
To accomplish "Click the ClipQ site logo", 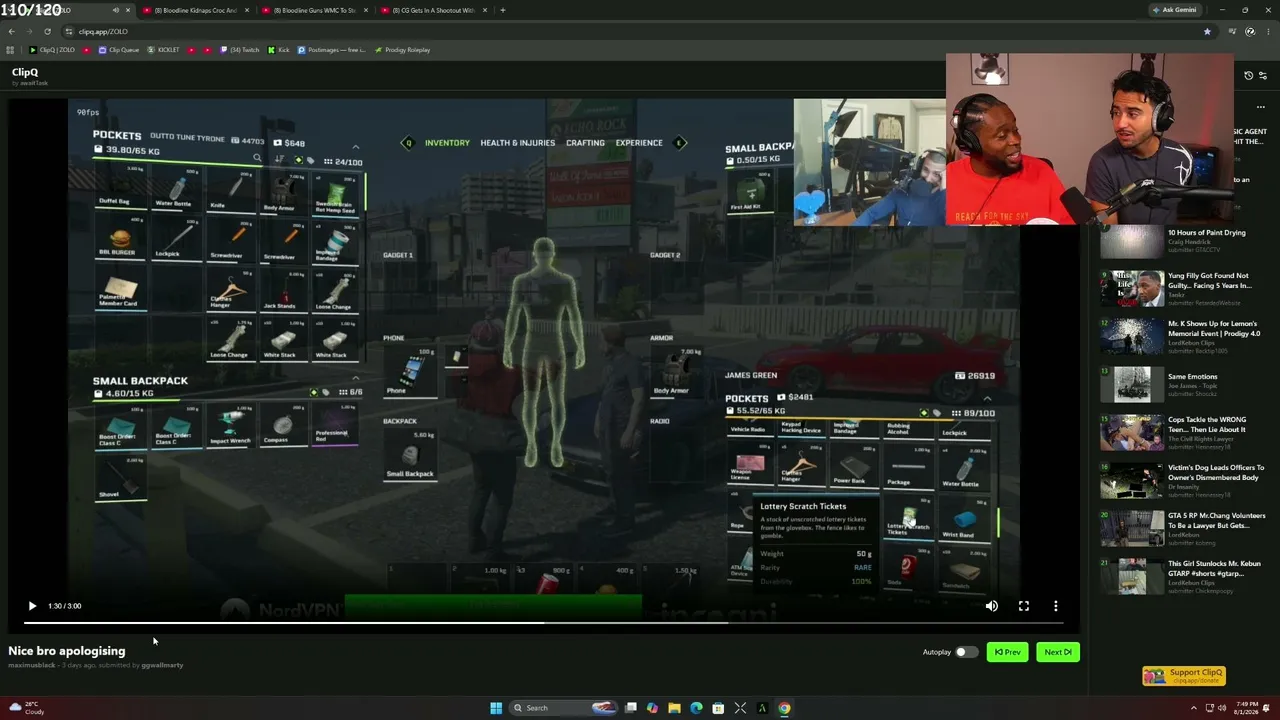I will tap(25, 72).
